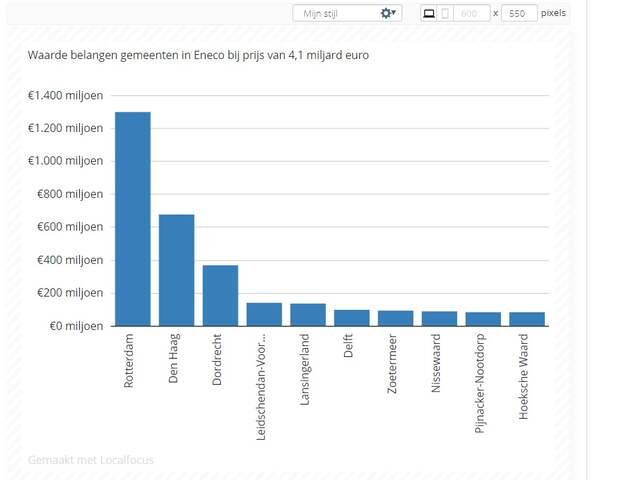Select the desktop laptop view icon
Viewport: 640px width, 480px height.
tap(429, 13)
